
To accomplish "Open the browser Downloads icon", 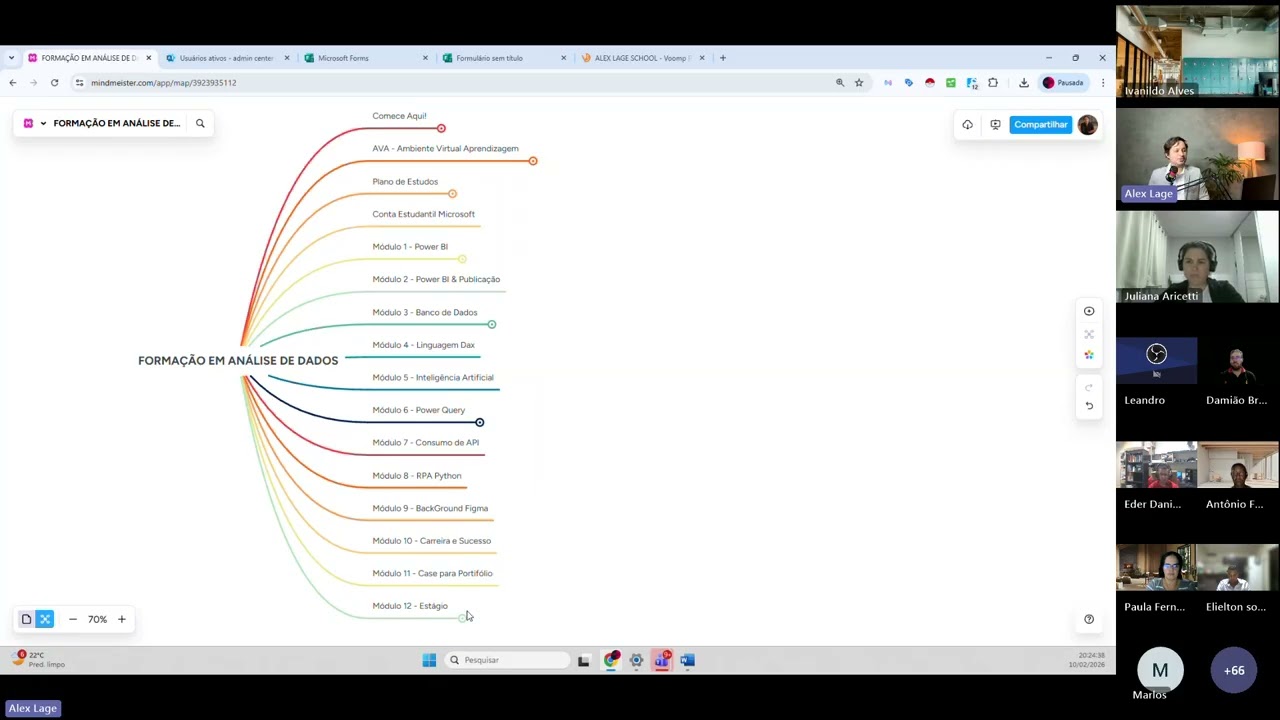I will [x=1024, y=83].
